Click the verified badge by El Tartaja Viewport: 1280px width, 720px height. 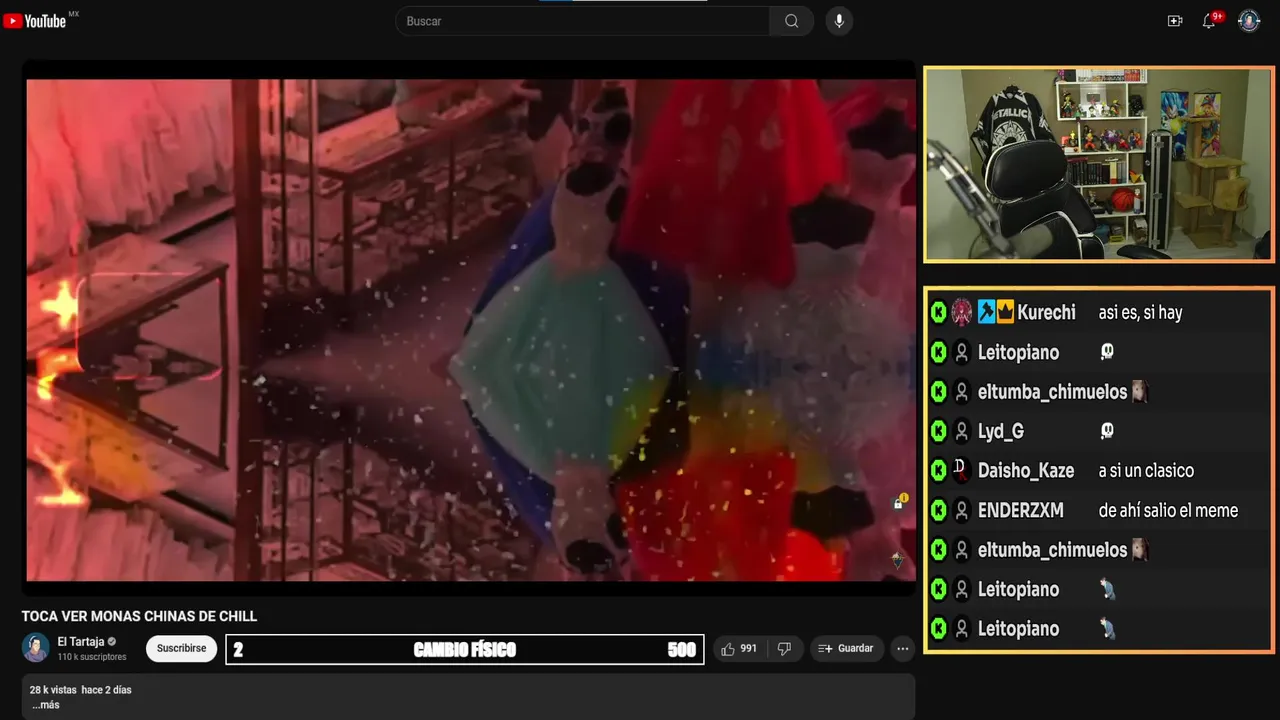112,642
